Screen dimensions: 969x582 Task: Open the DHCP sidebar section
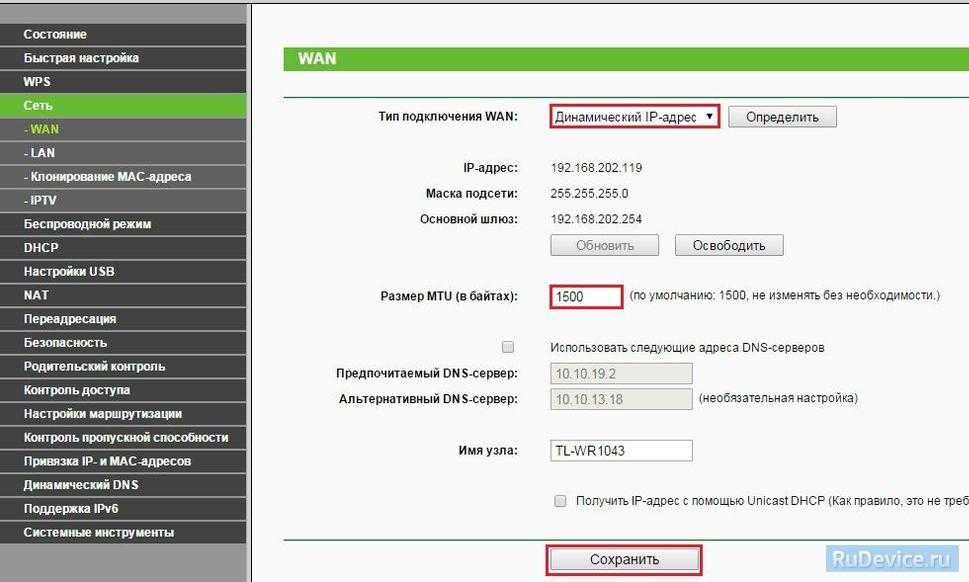click(123, 248)
